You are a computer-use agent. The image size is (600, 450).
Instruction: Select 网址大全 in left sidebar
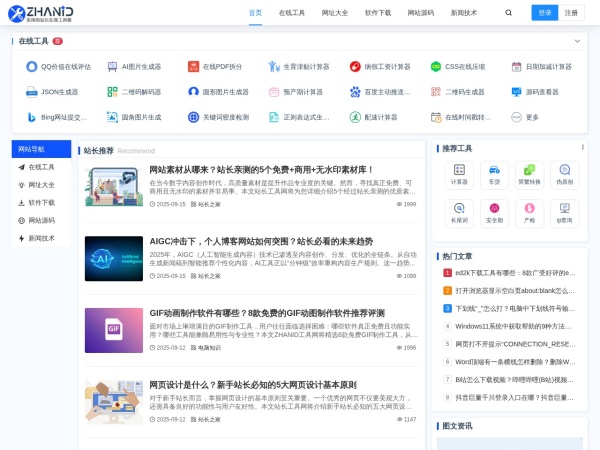[x=41, y=185]
